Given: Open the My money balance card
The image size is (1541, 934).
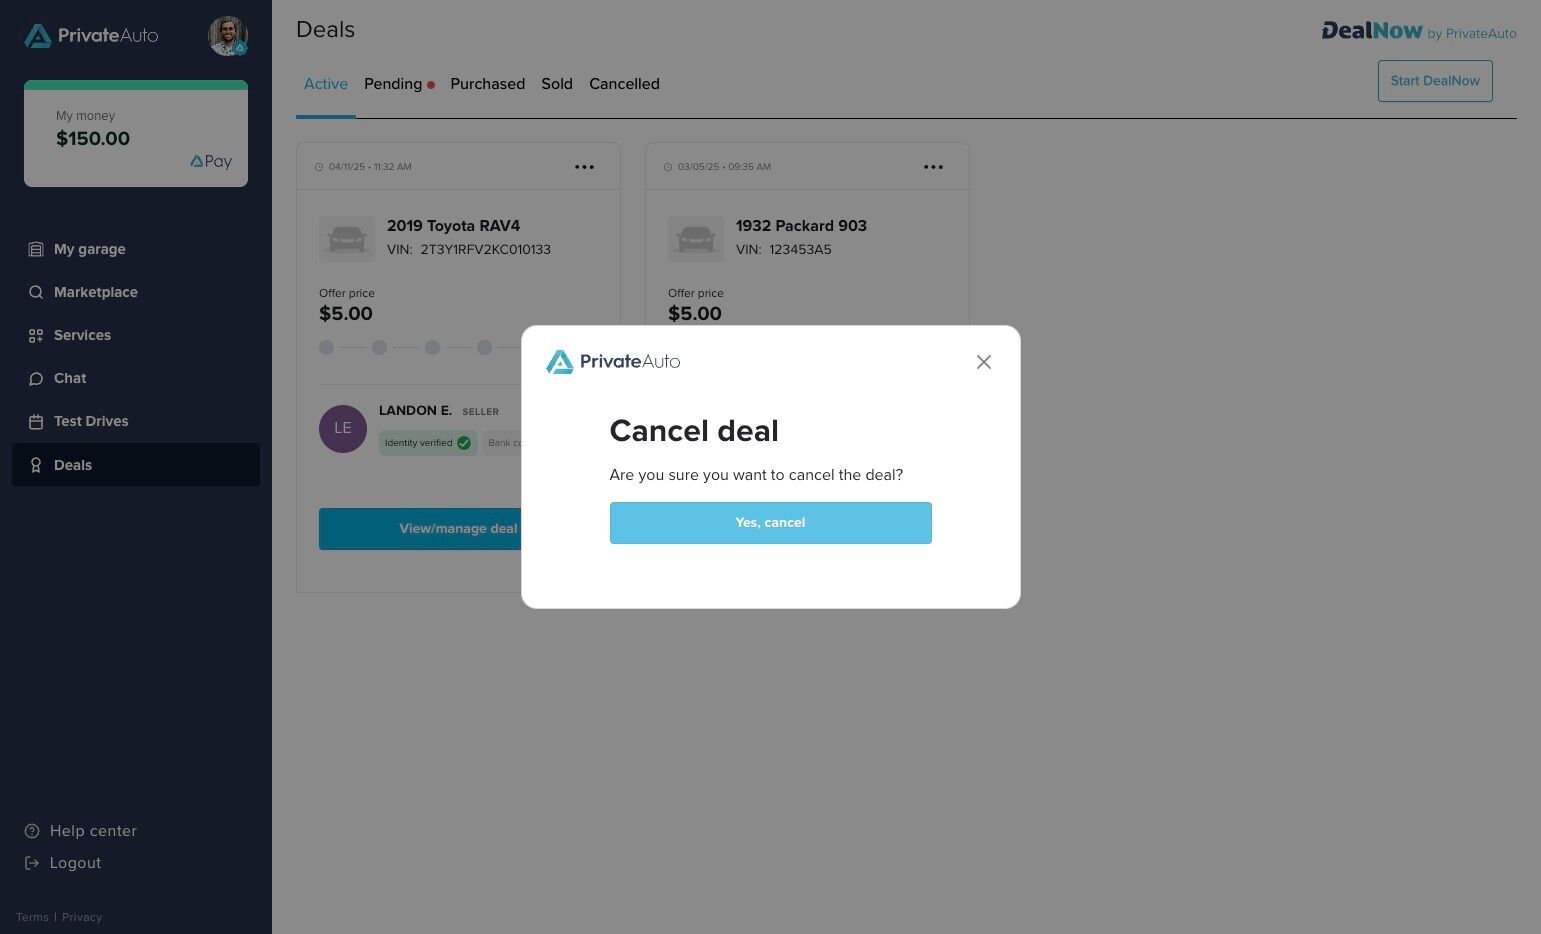Looking at the screenshot, I should click(136, 133).
